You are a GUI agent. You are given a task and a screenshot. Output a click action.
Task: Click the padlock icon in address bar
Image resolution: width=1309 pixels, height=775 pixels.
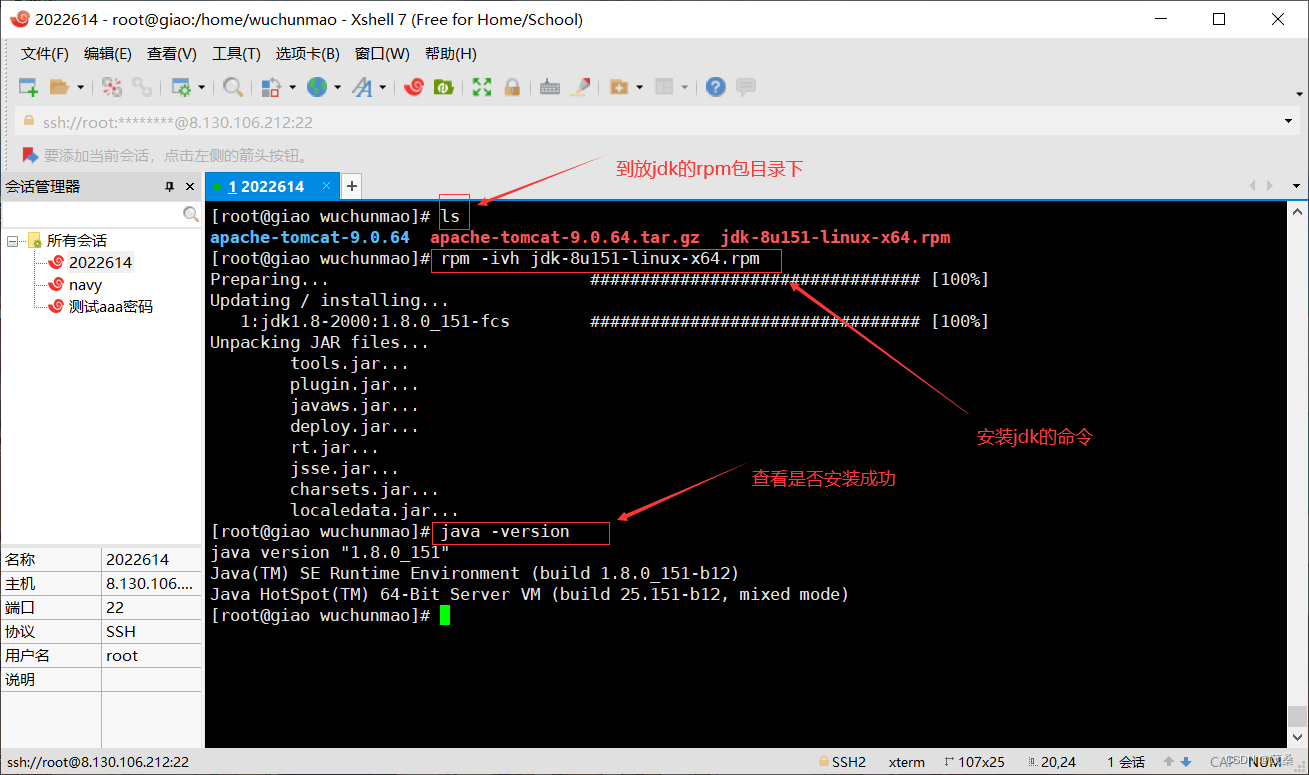pyautogui.click(x=29, y=122)
